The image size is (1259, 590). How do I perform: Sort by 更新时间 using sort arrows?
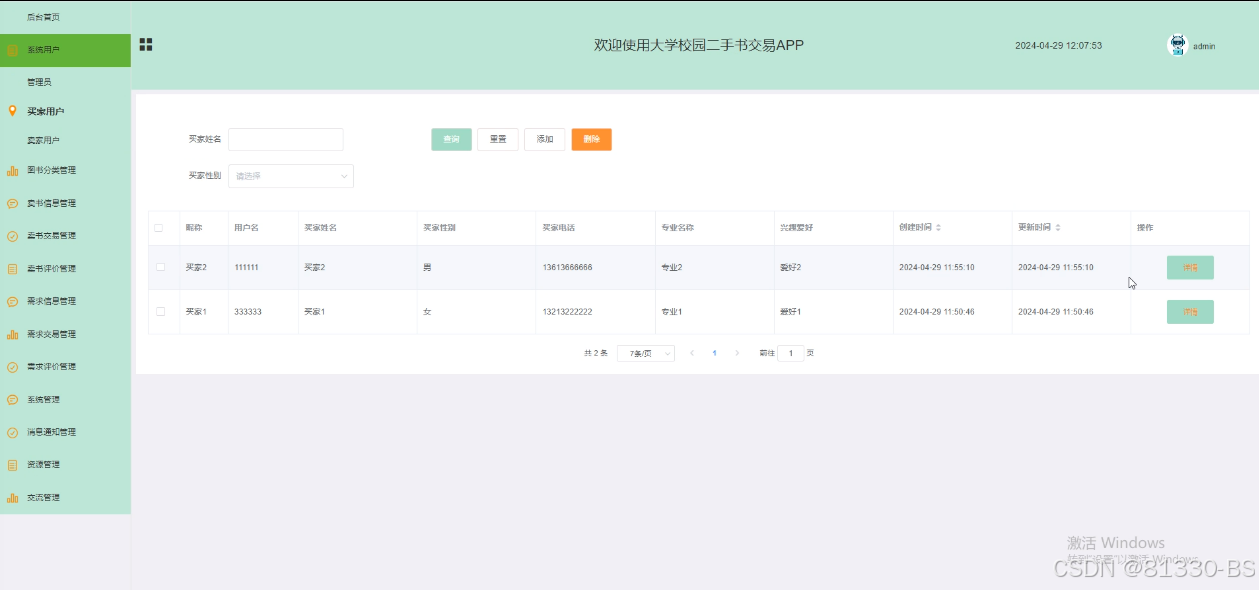pos(1058,228)
